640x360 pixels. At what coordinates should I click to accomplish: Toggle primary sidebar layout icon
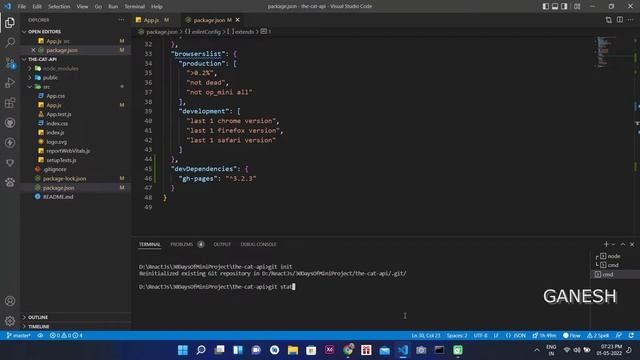pyautogui.click(x=546, y=6)
